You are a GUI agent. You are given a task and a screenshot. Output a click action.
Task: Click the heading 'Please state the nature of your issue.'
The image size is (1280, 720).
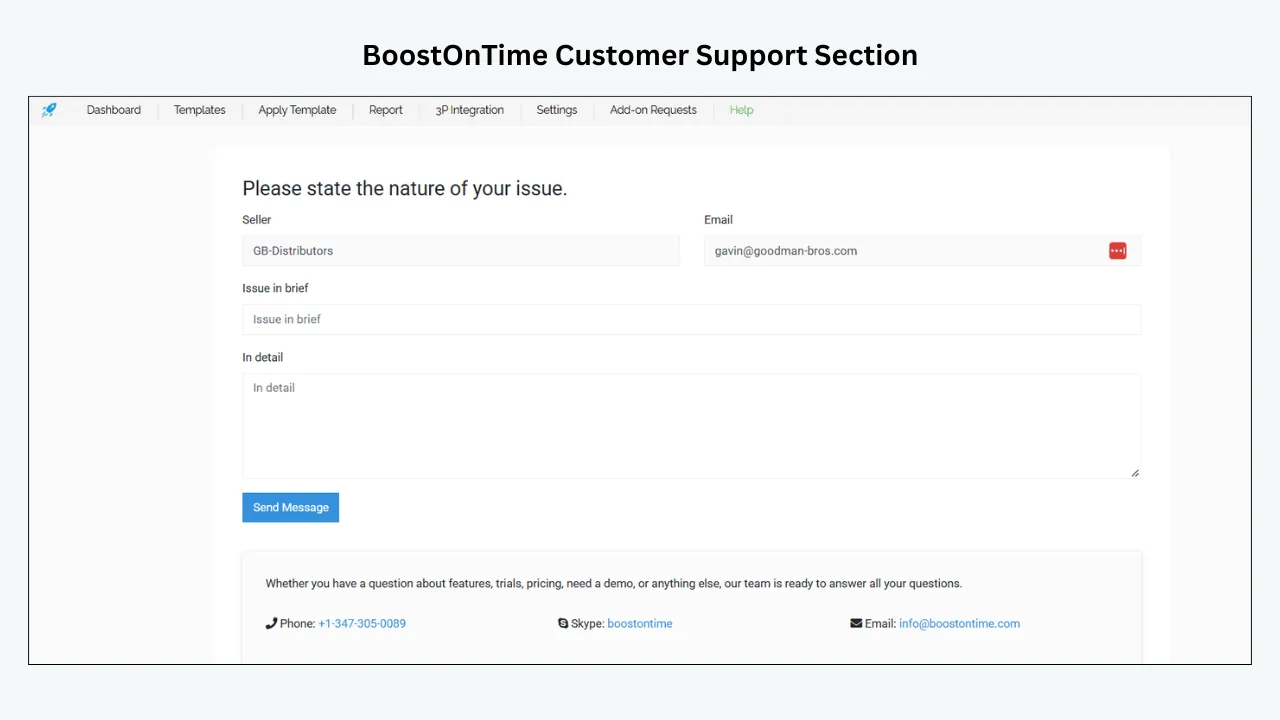pos(405,188)
